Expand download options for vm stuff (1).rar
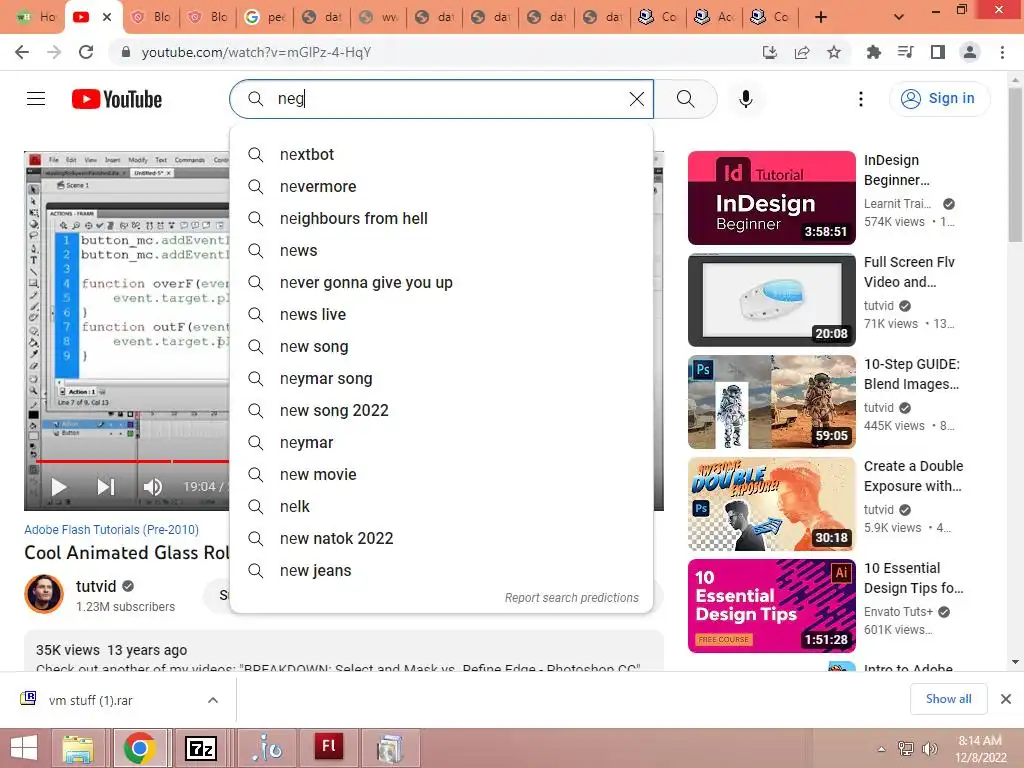This screenshot has height=768, width=1024. click(x=213, y=700)
